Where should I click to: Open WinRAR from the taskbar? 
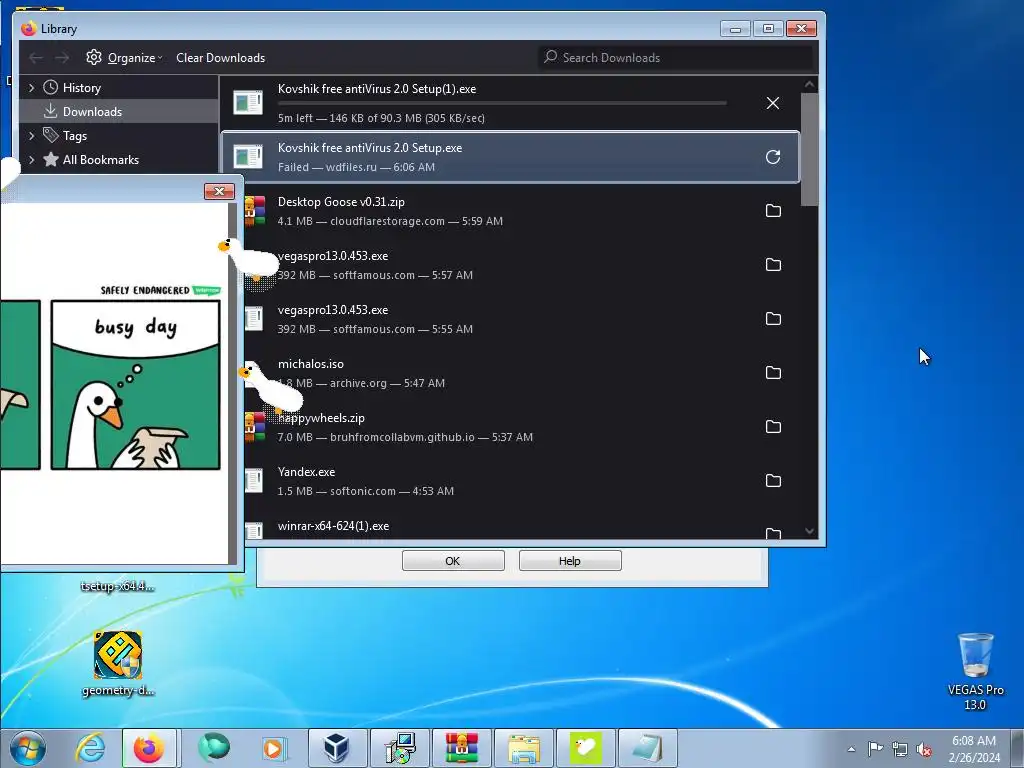pyautogui.click(x=462, y=748)
